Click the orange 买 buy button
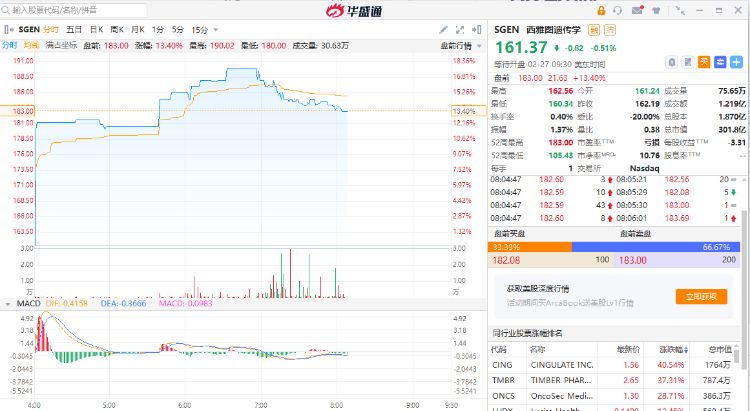Image resolution: width=750 pixels, height=411 pixels. [x=704, y=62]
